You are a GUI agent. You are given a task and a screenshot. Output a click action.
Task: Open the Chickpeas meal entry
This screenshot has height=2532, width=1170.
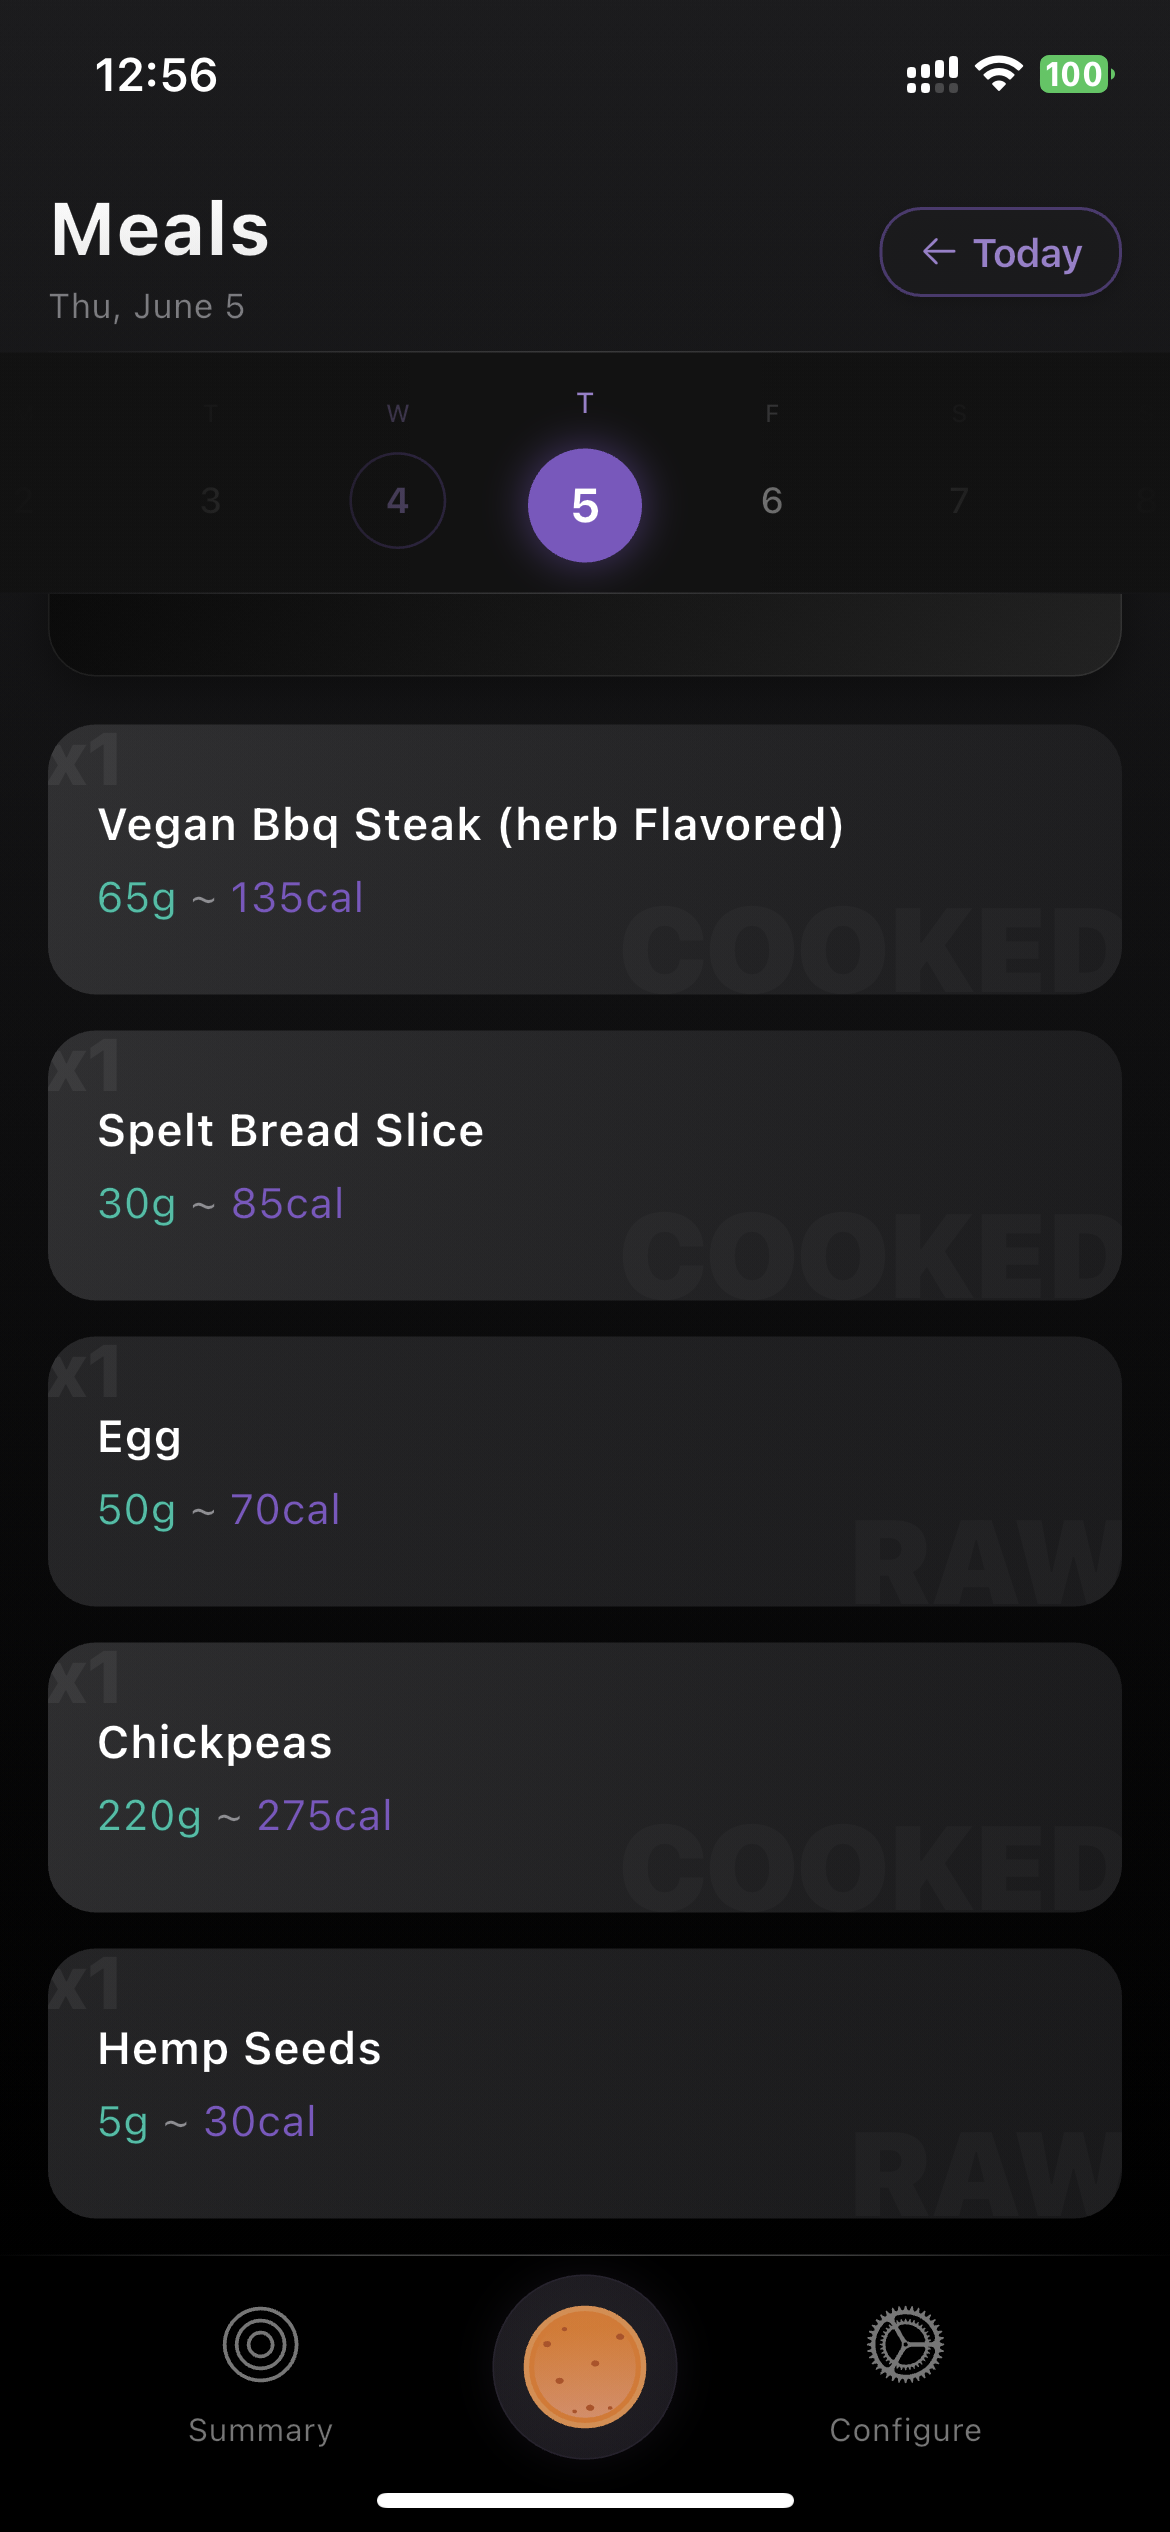coord(585,1777)
